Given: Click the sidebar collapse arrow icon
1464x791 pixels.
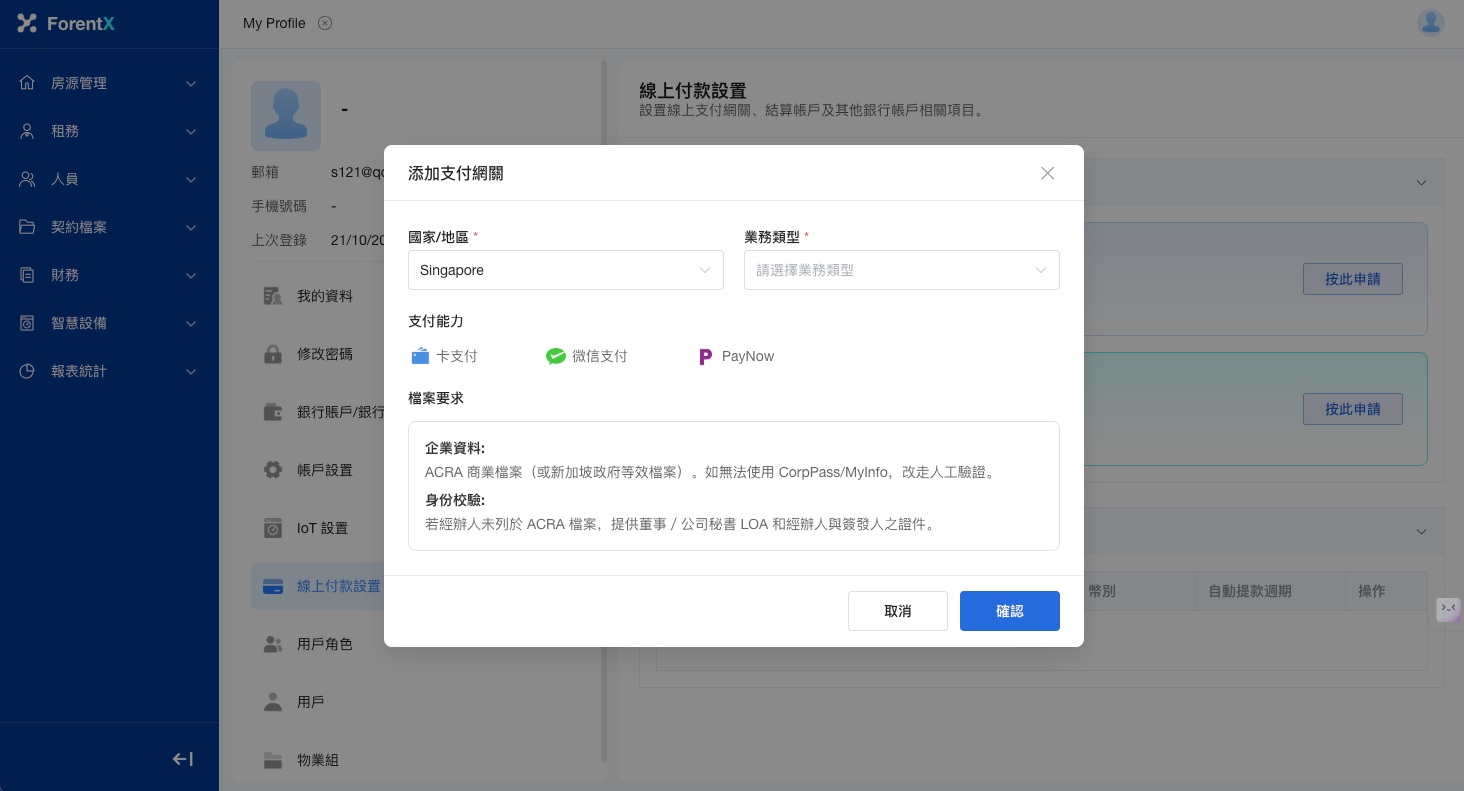Looking at the screenshot, I should point(183,759).
